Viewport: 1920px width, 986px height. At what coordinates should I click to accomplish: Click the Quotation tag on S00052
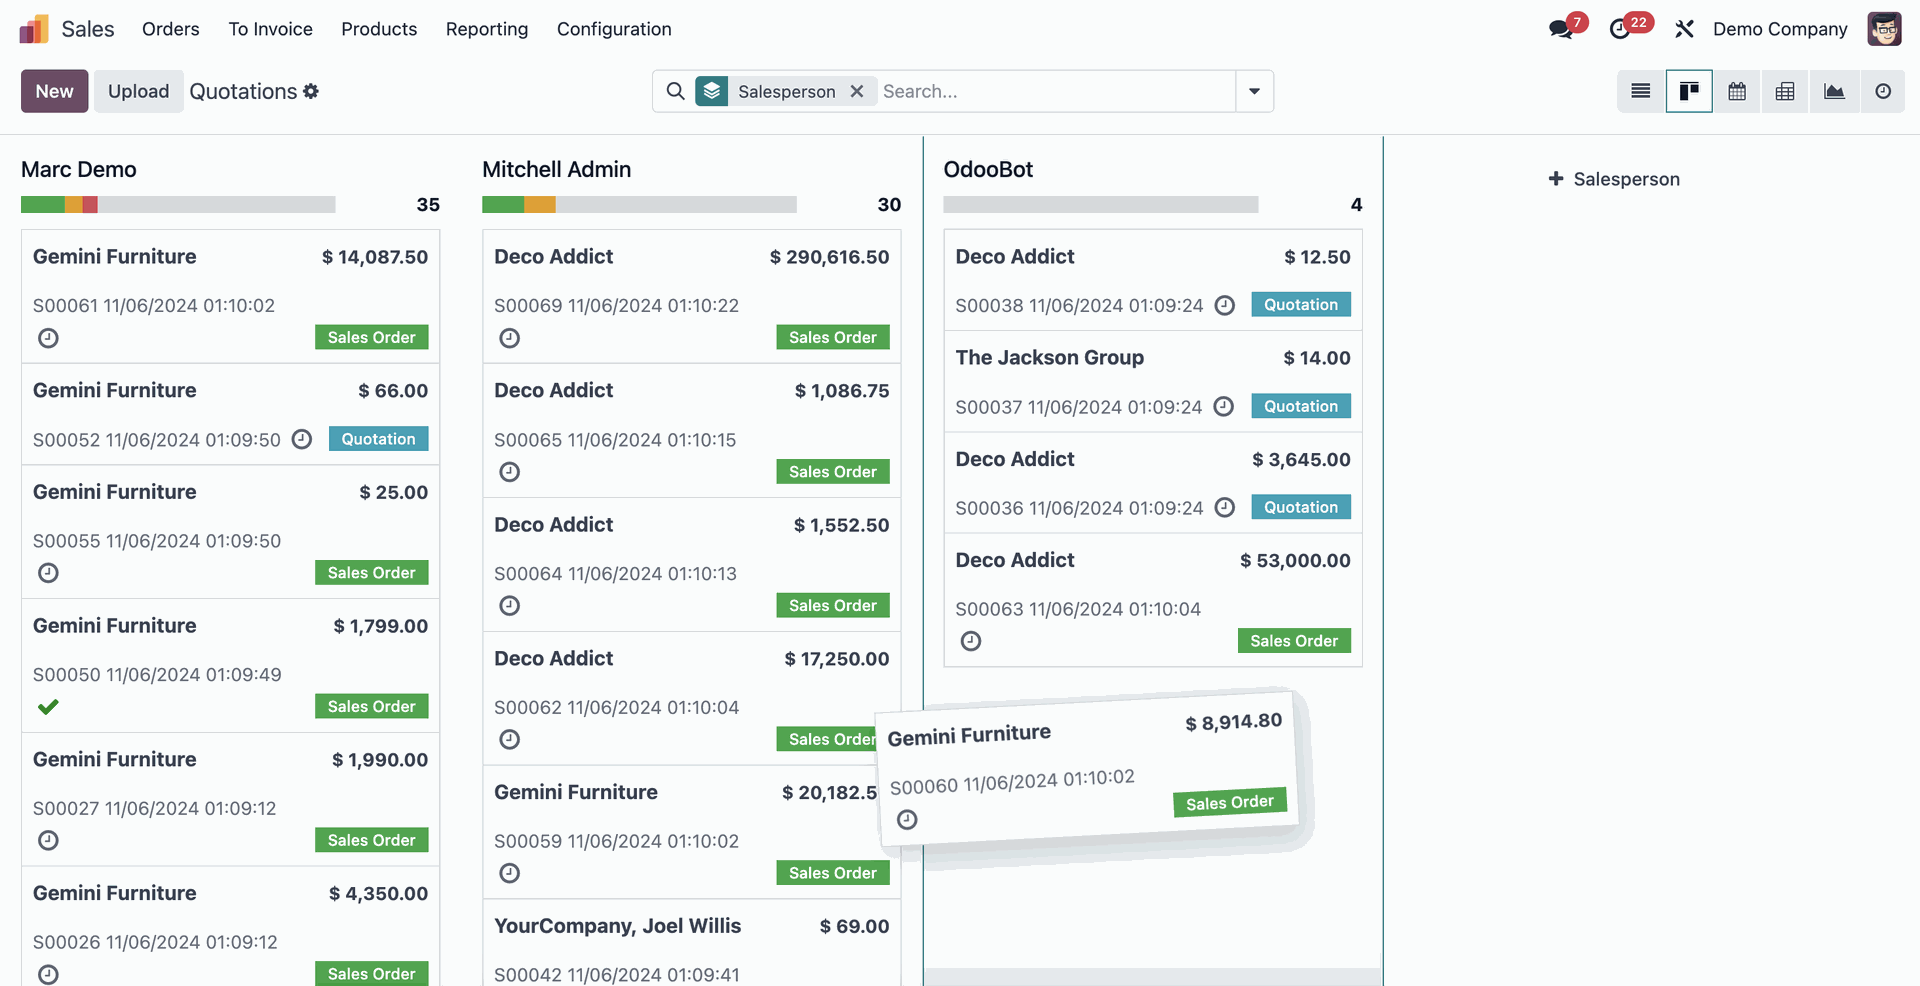click(x=378, y=439)
